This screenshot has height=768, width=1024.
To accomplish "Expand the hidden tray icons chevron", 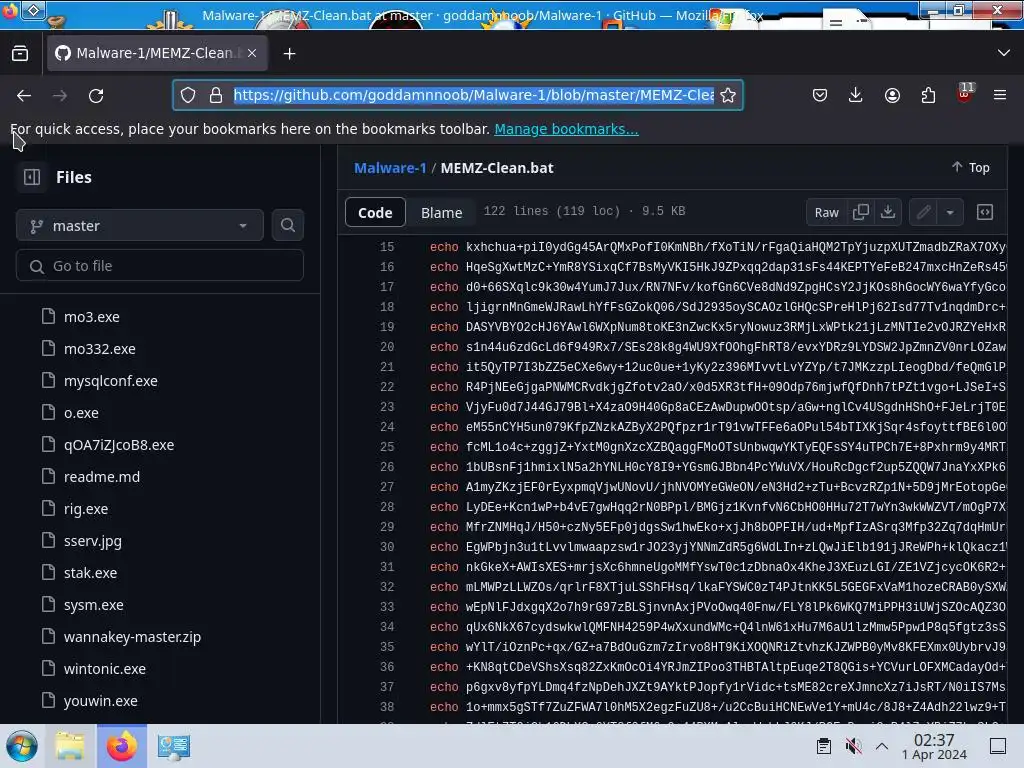I will click(x=882, y=746).
